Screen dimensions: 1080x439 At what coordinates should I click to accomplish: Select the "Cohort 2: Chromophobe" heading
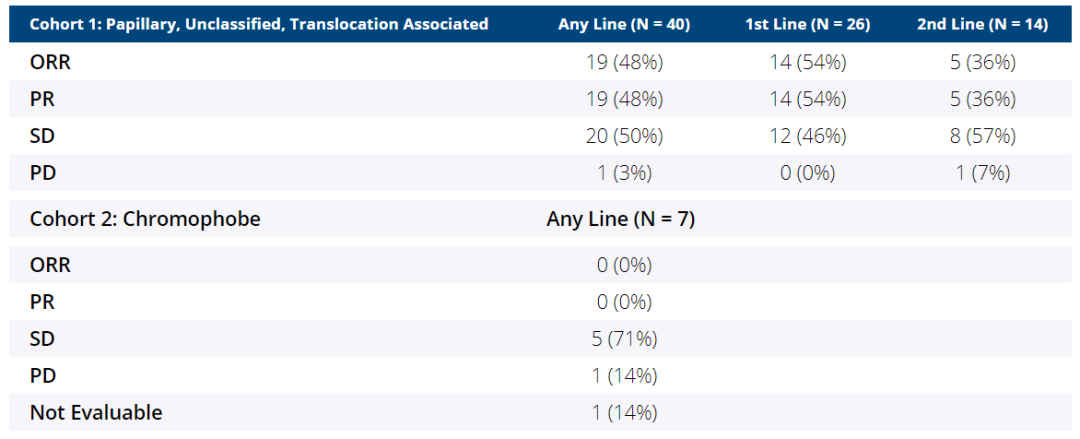click(x=145, y=219)
